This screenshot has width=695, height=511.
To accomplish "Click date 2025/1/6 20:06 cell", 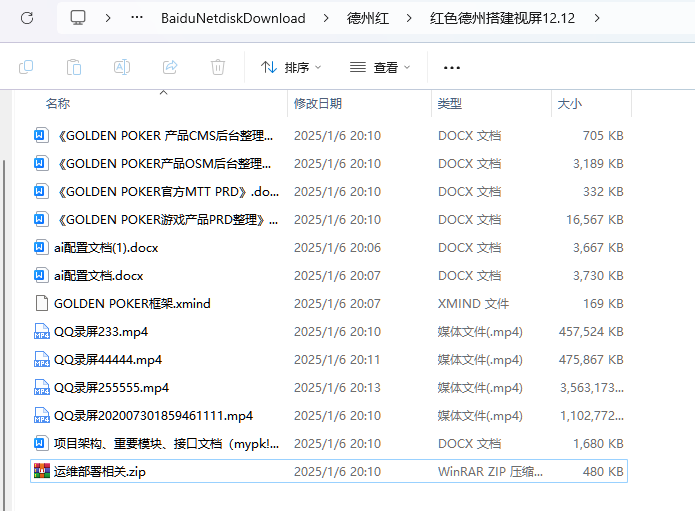I will coord(337,248).
